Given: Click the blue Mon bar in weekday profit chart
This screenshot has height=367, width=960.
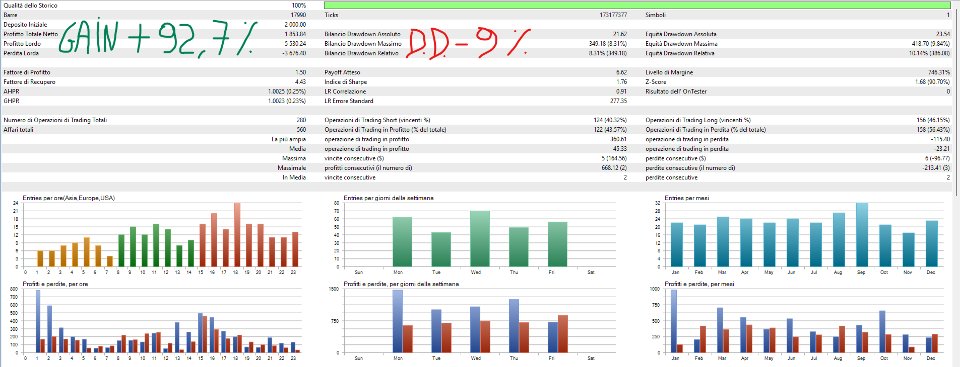Looking at the screenshot, I should tap(397, 322).
